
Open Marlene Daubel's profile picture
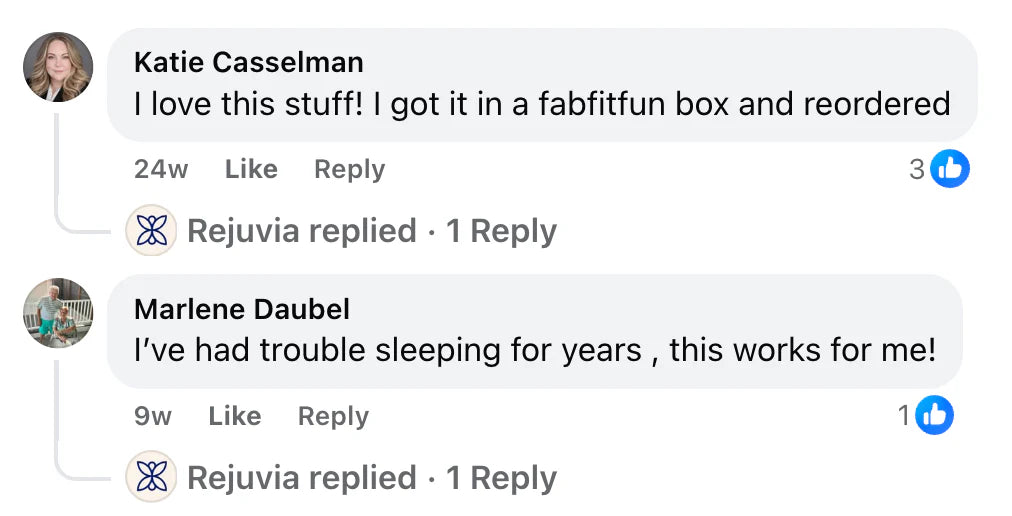58,313
